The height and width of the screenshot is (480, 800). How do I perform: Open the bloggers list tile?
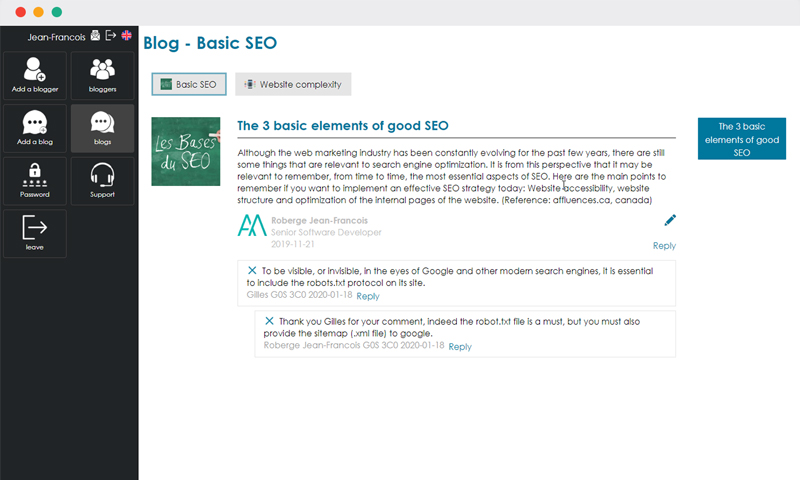103,75
